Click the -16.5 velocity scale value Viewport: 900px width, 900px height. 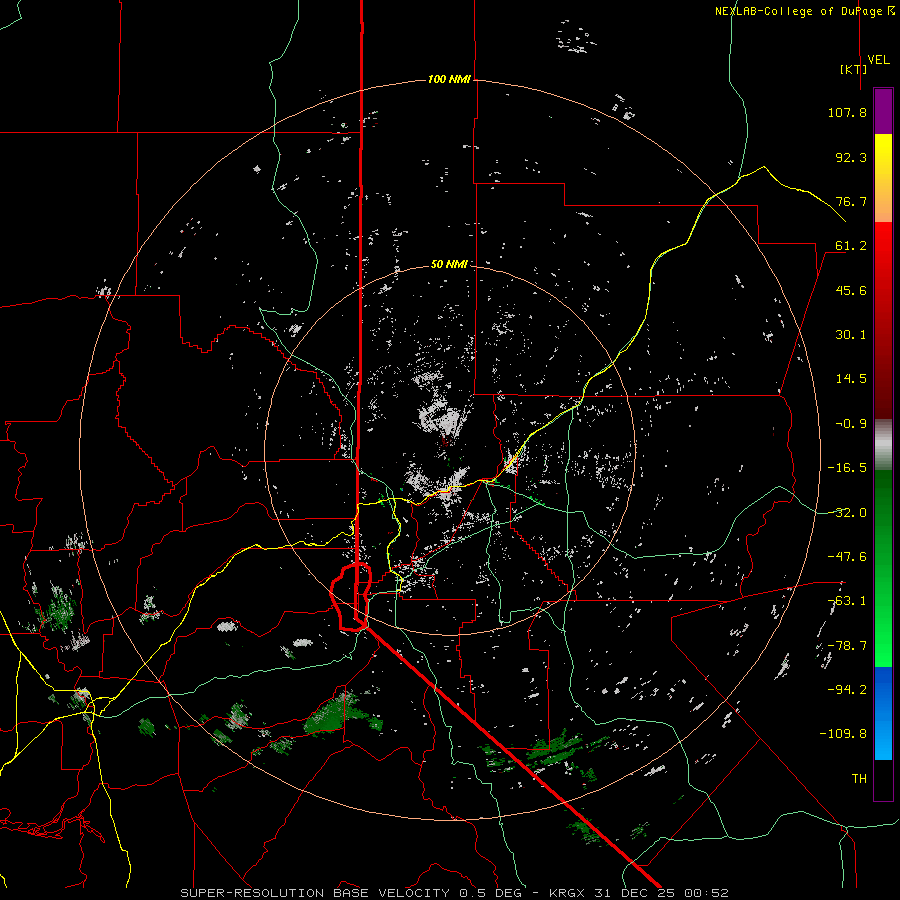(847, 468)
